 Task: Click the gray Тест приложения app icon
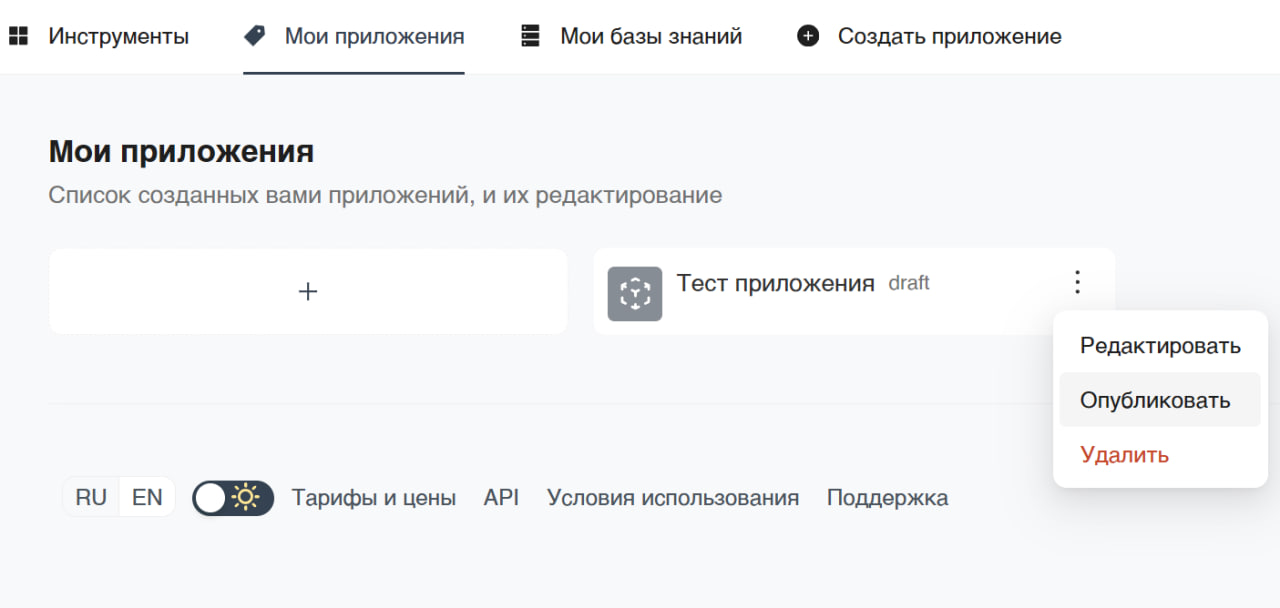(635, 293)
